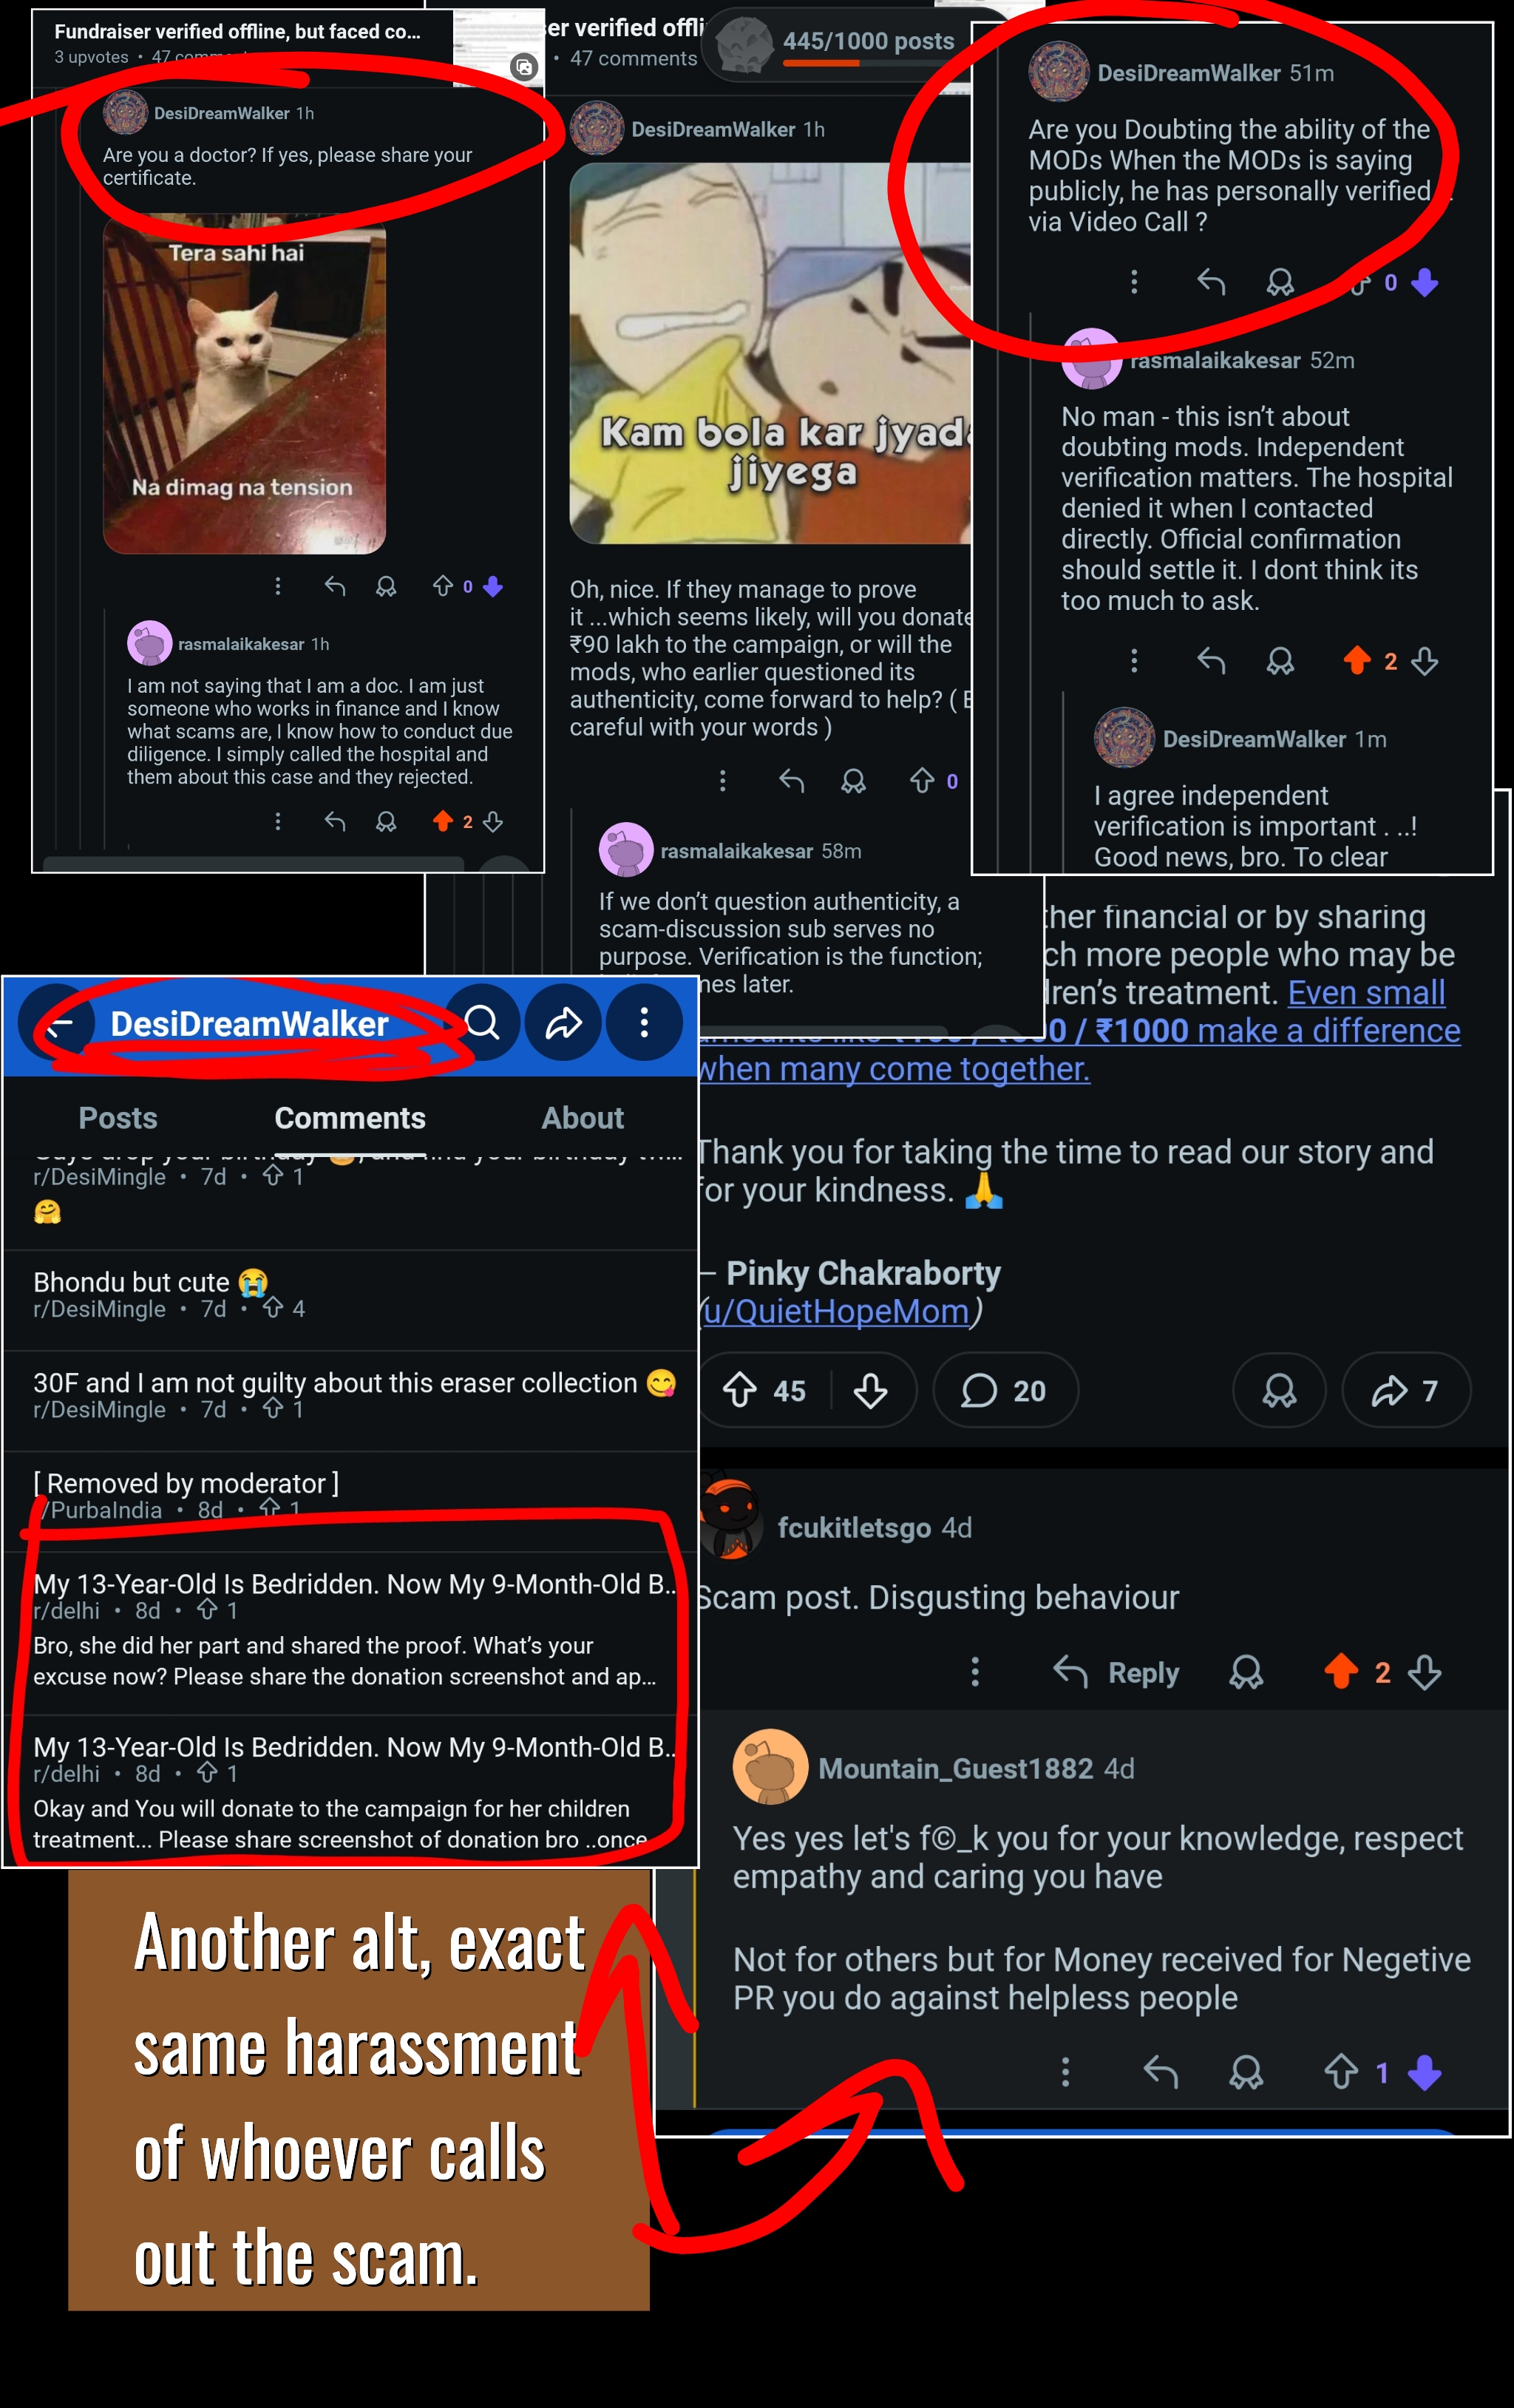The width and height of the screenshot is (1514, 2408).
Task: Reply to fcukitletsgo's comment
Action: coord(1116,1672)
